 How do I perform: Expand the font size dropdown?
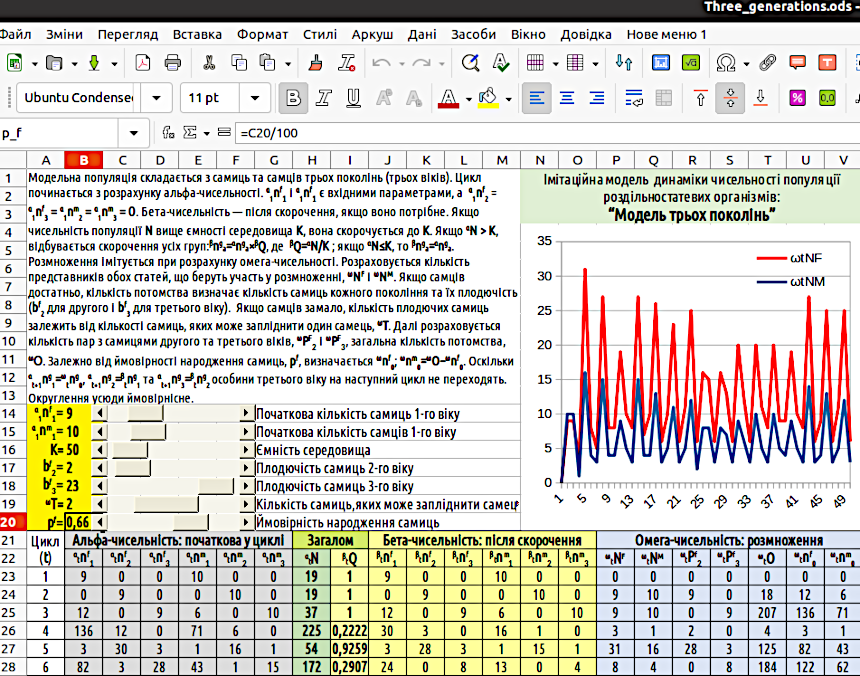257,98
